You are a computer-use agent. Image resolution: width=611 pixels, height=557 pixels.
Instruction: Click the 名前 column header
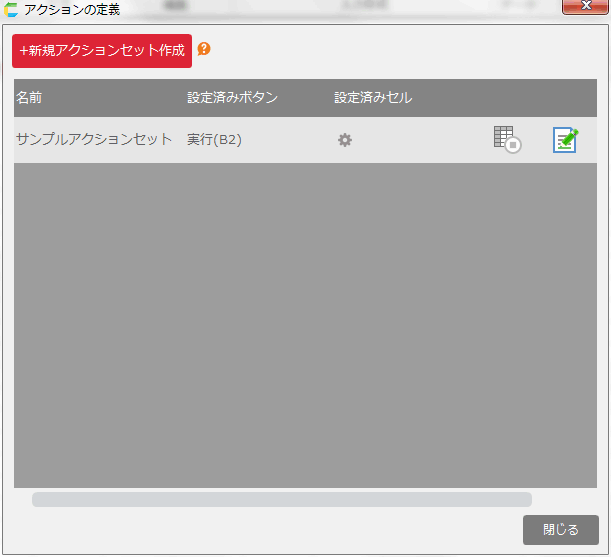coord(29,97)
